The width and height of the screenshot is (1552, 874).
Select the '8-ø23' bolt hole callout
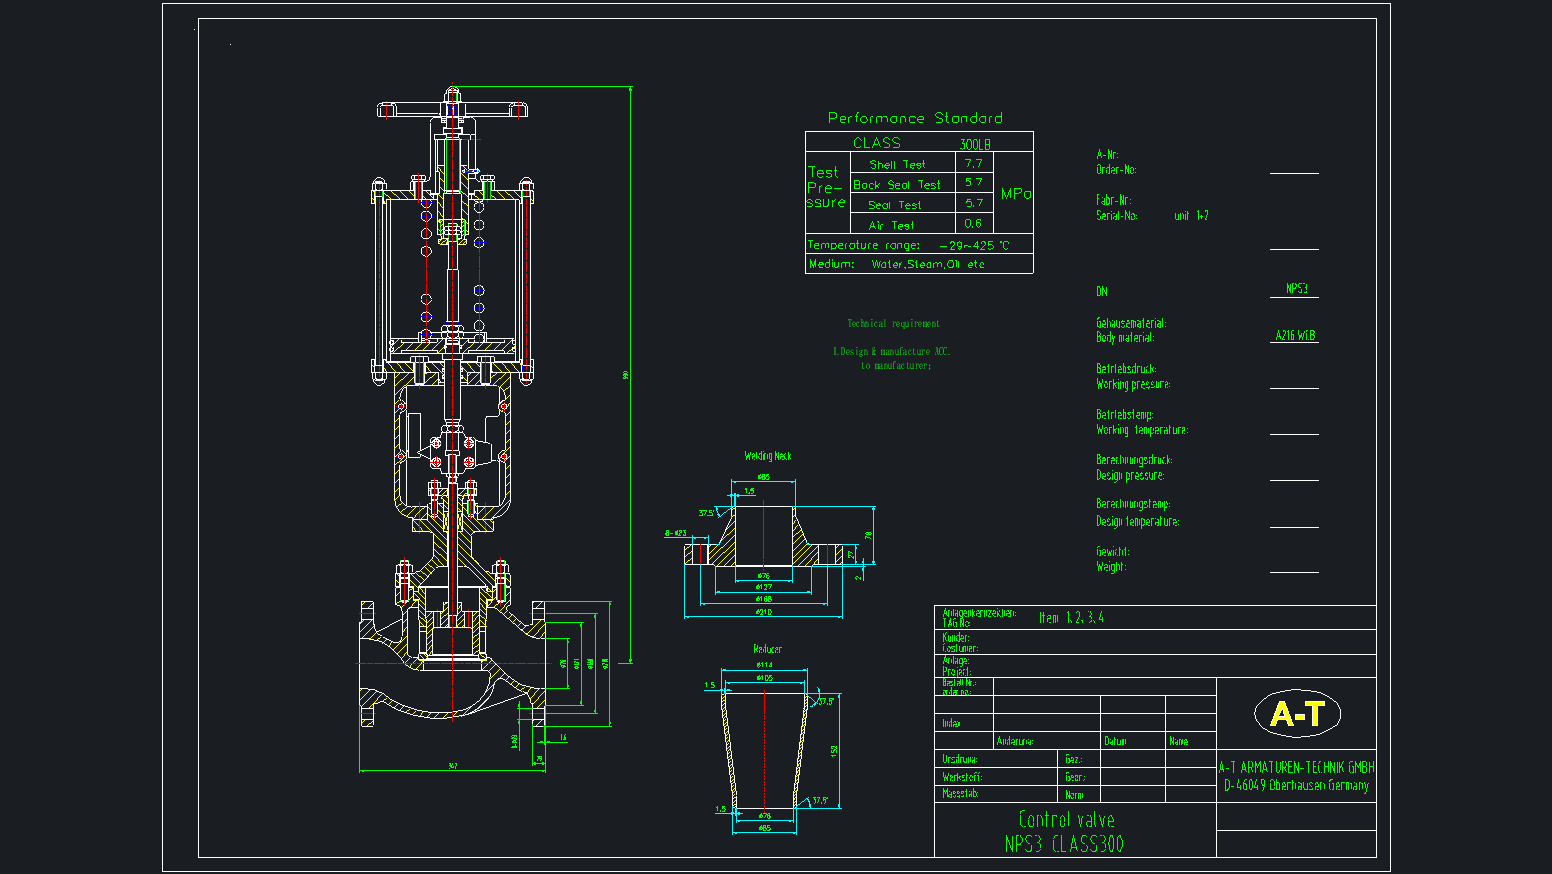676,534
